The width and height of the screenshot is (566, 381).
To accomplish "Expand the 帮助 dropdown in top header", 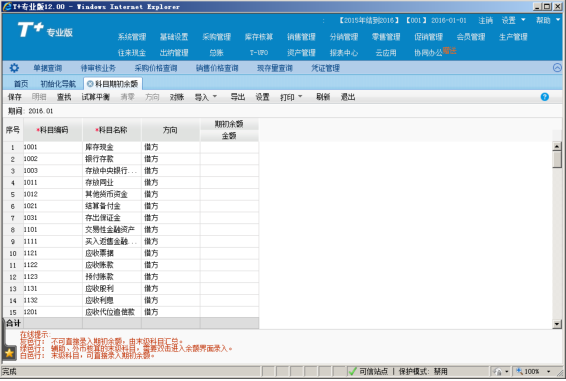I will [x=557, y=20].
